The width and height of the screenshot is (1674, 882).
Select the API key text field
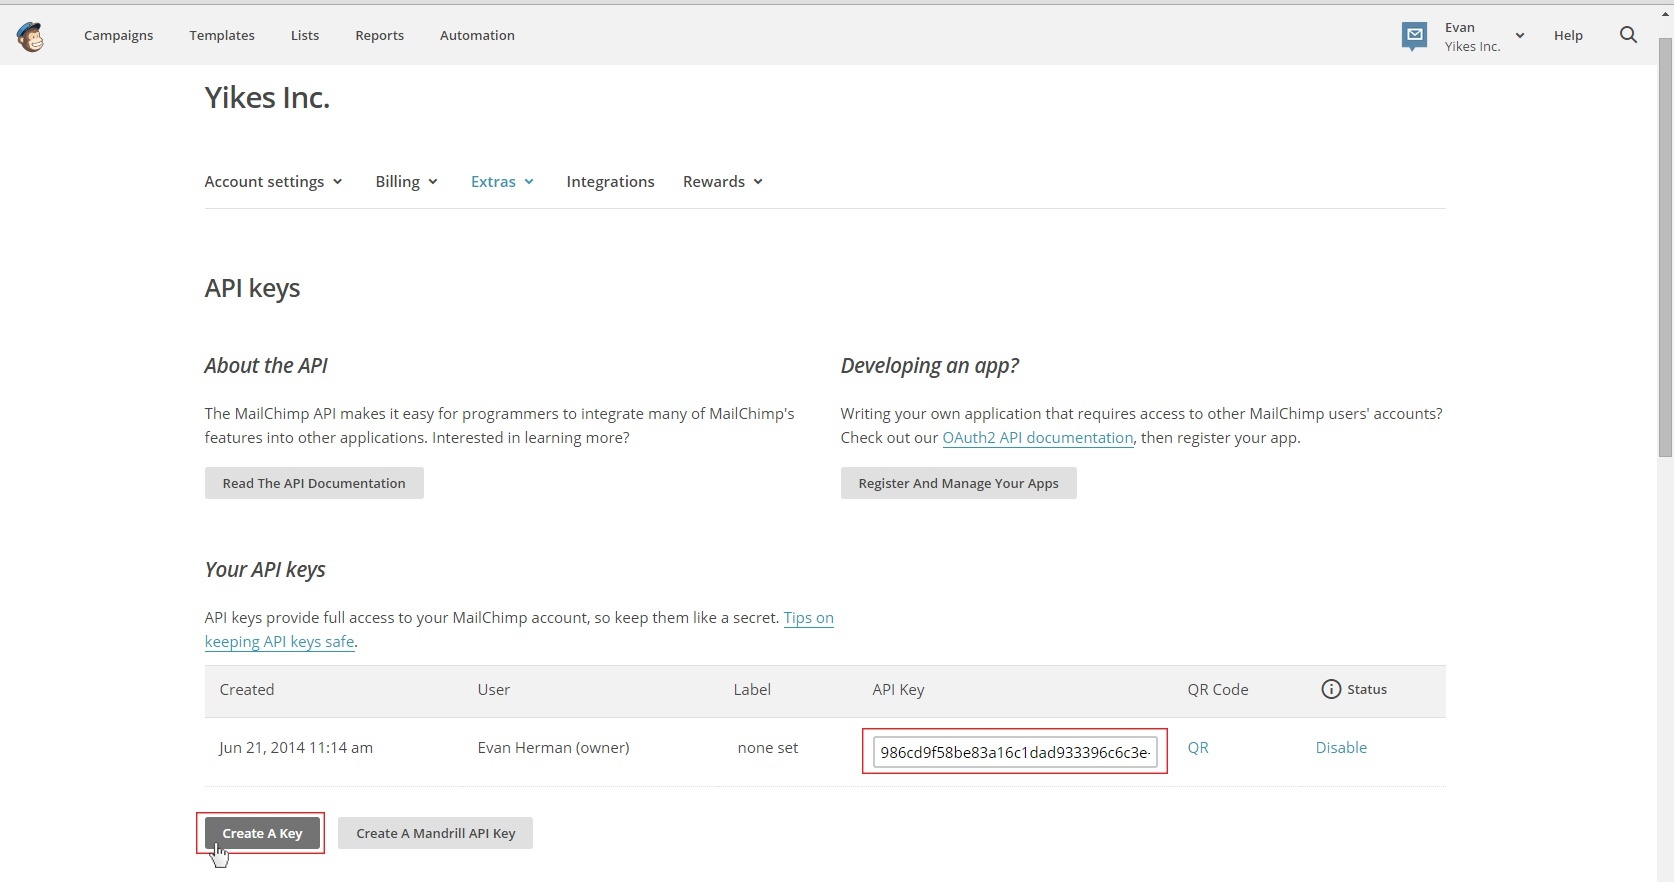[x=1015, y=752]
